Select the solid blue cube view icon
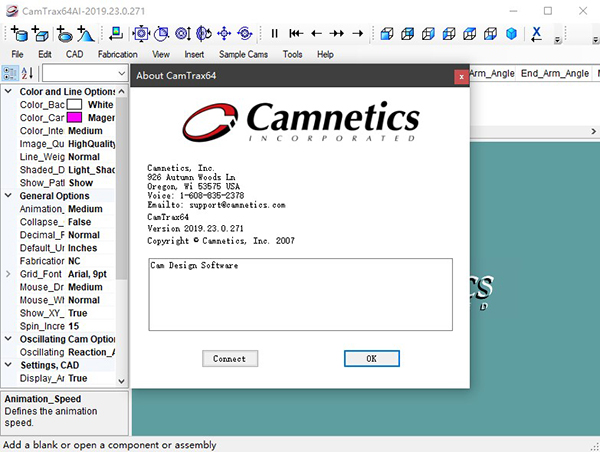The height and width of the screenshot is (452, 600). coord(511,33)
